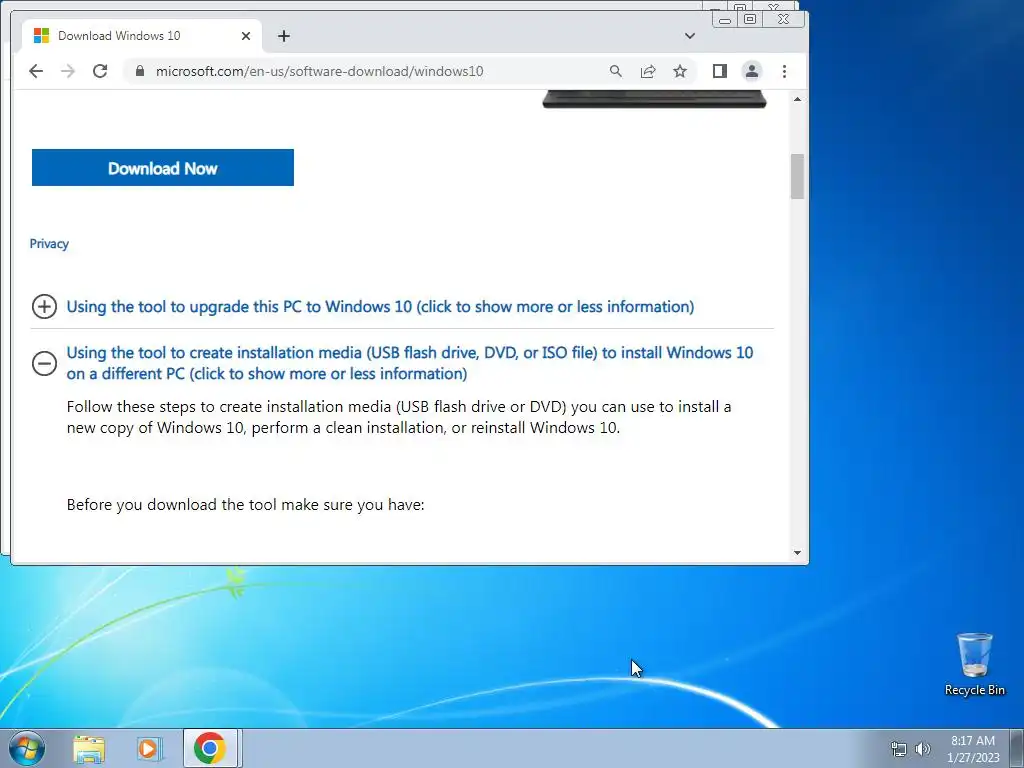Open Windows Explorer from the taskbar
The width and height of the screenshot is (1024, 768).
tap(89, 748)
